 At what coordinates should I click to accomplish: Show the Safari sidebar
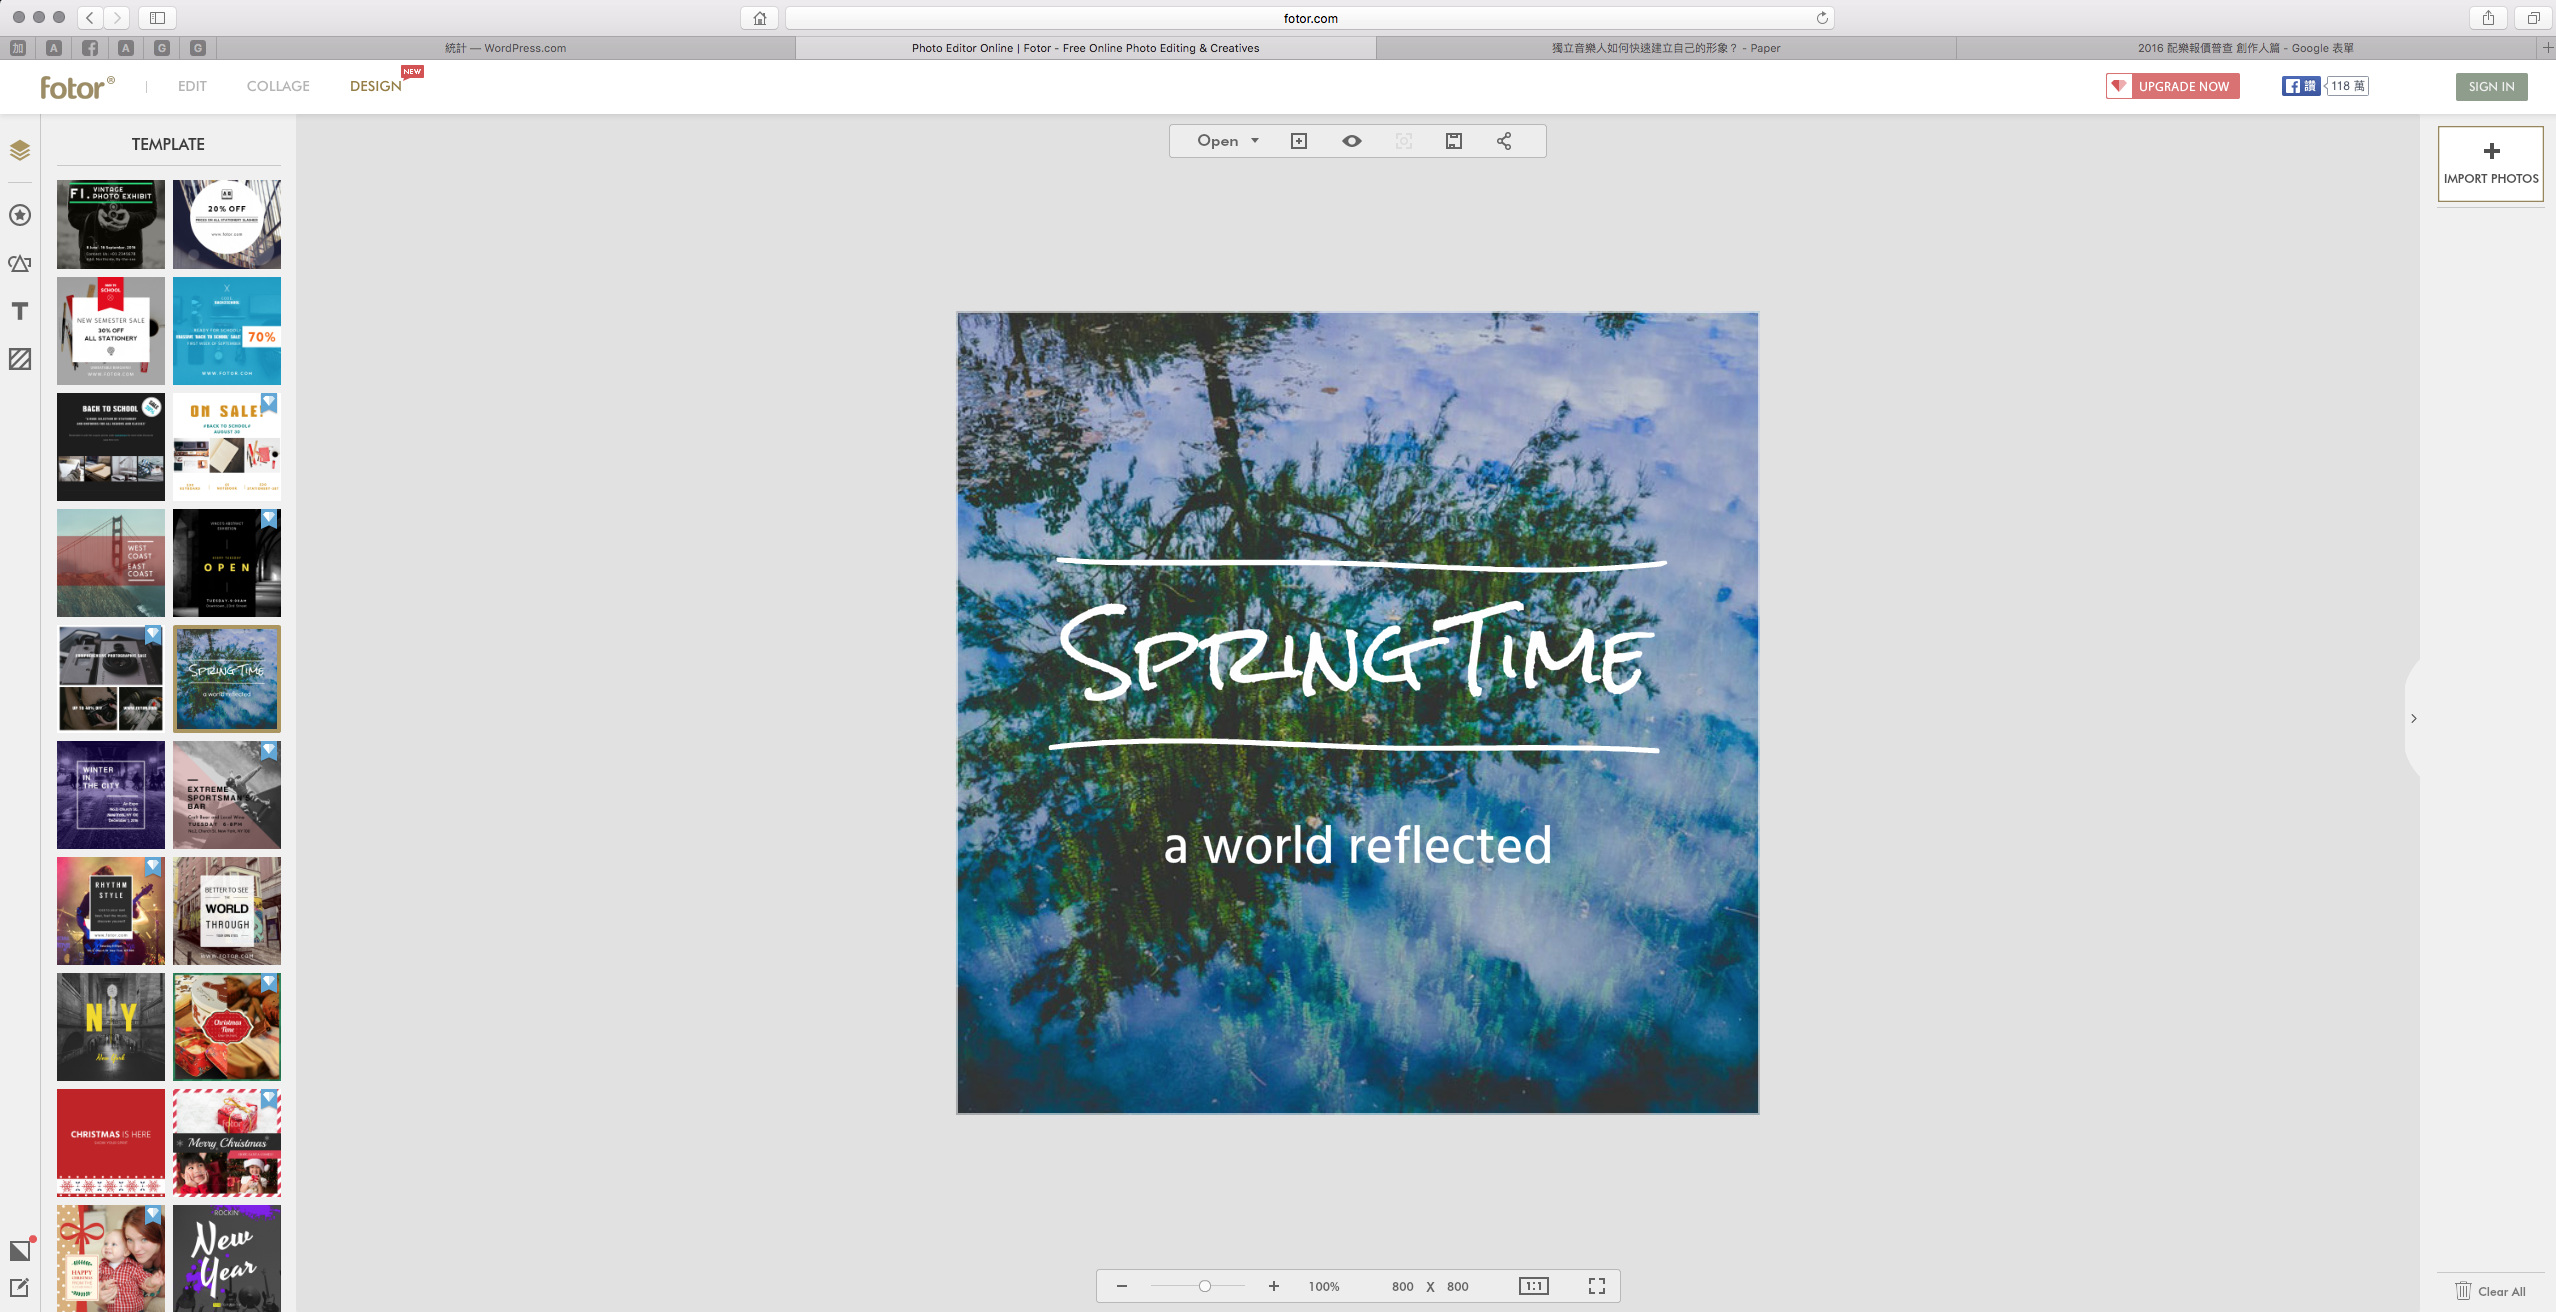pyautogui.click(x=157, y=18)
